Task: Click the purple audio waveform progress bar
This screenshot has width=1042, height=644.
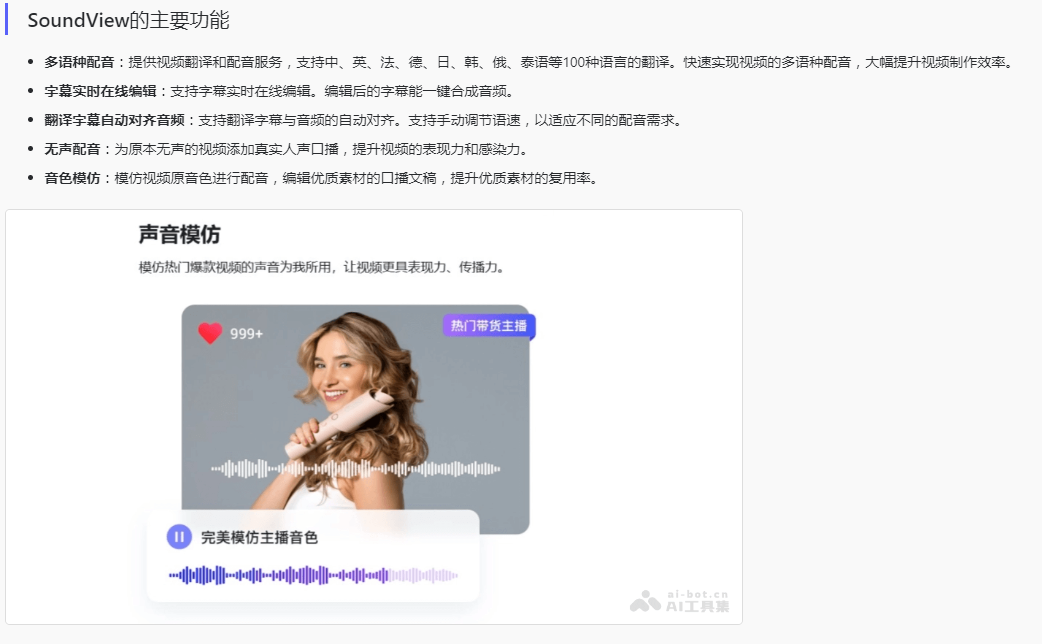Action: (x=313, y=576)
